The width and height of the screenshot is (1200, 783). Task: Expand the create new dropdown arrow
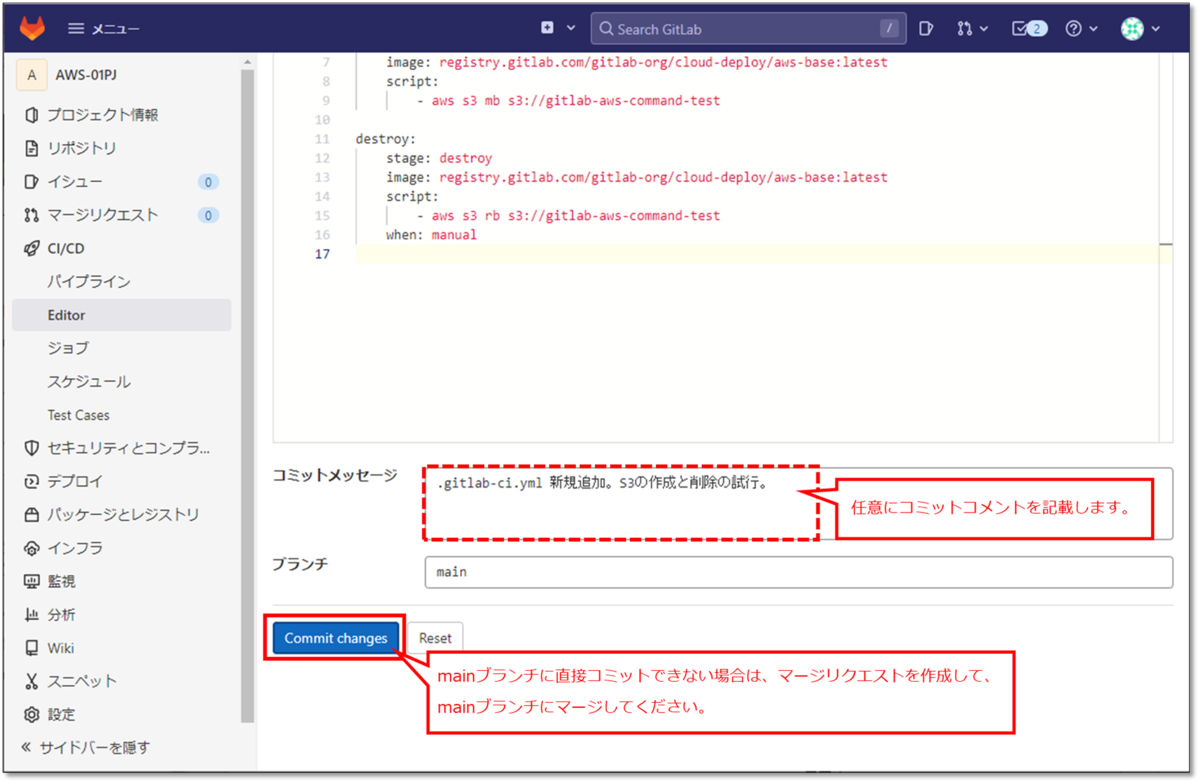(571, 28)
